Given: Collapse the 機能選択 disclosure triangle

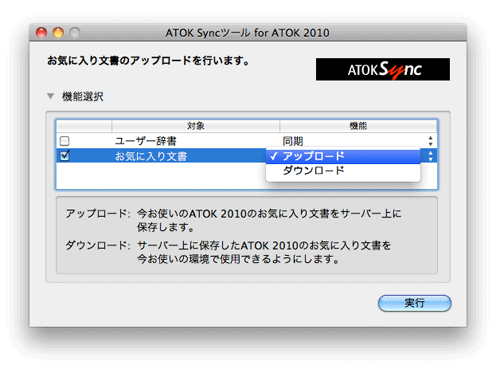Looking at the screenshot, I should (50, 96).
